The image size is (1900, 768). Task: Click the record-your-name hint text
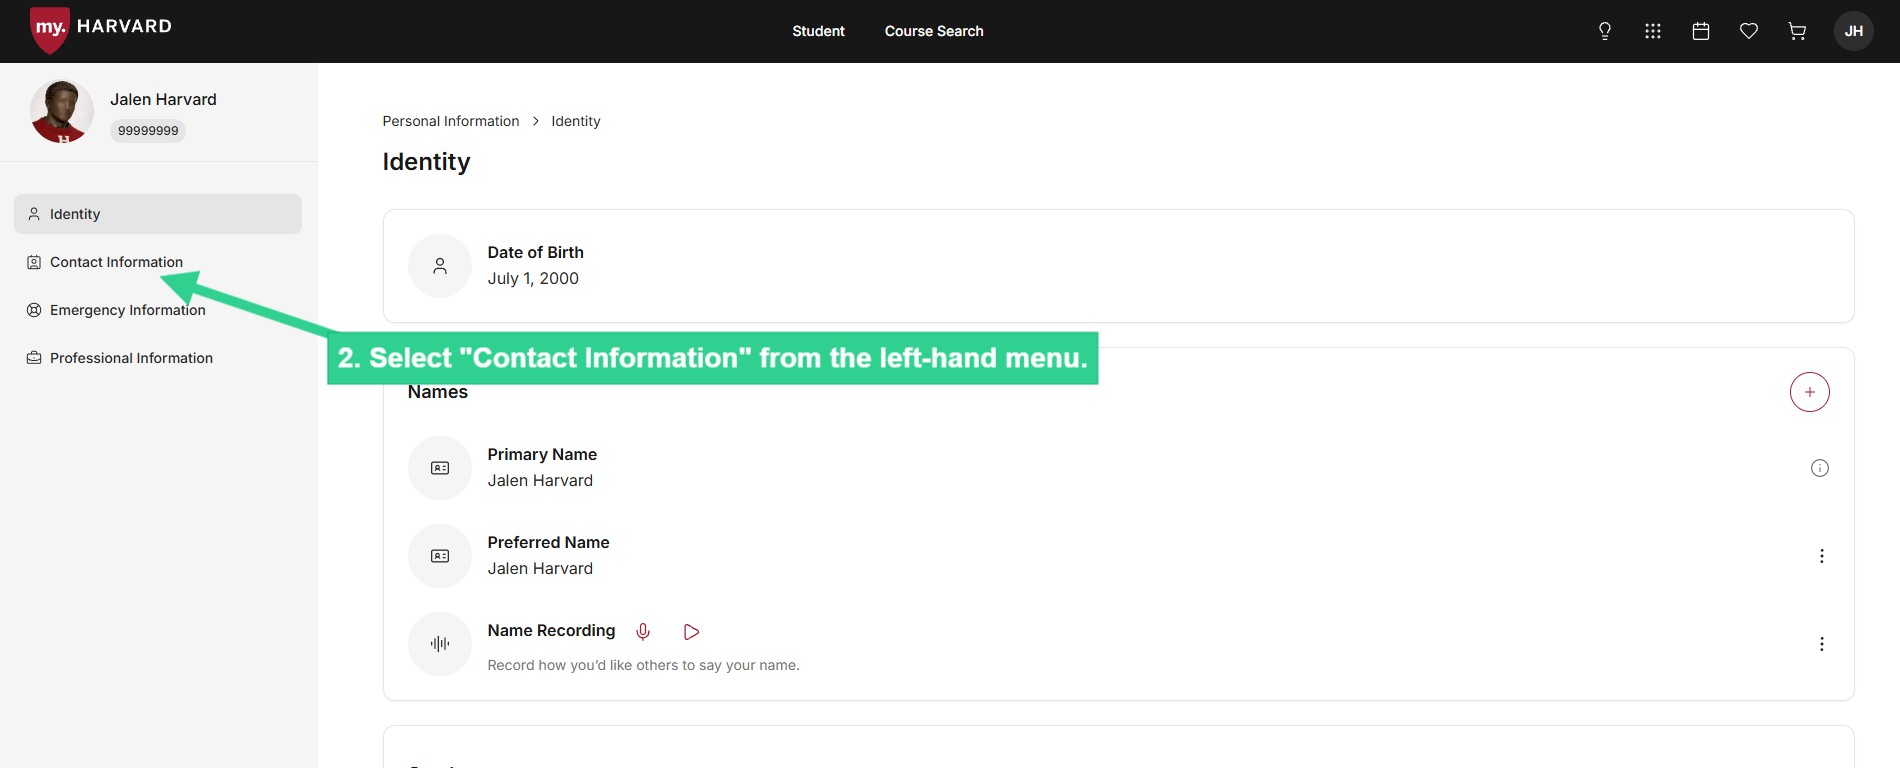point(643,665)
